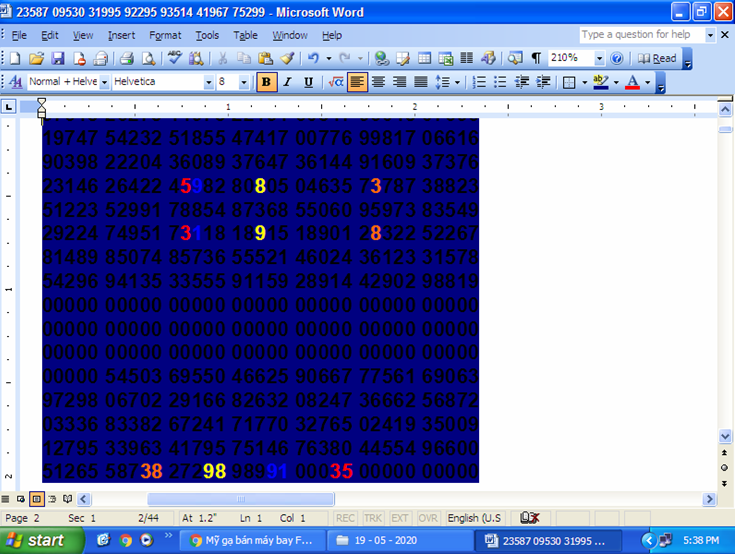Toggle Align Right
Screen dimensions: 737x555
click(400, 82)
